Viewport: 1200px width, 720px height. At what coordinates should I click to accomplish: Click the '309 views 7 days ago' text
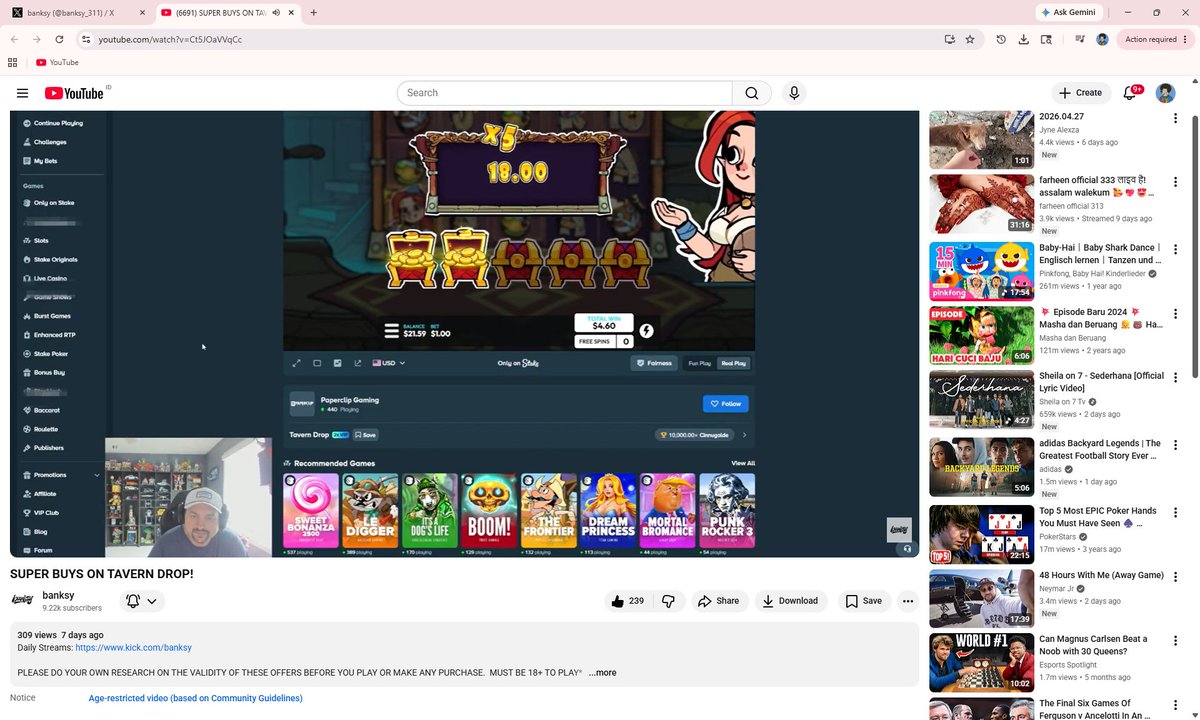pyautogui.click(x=60, y=635)
